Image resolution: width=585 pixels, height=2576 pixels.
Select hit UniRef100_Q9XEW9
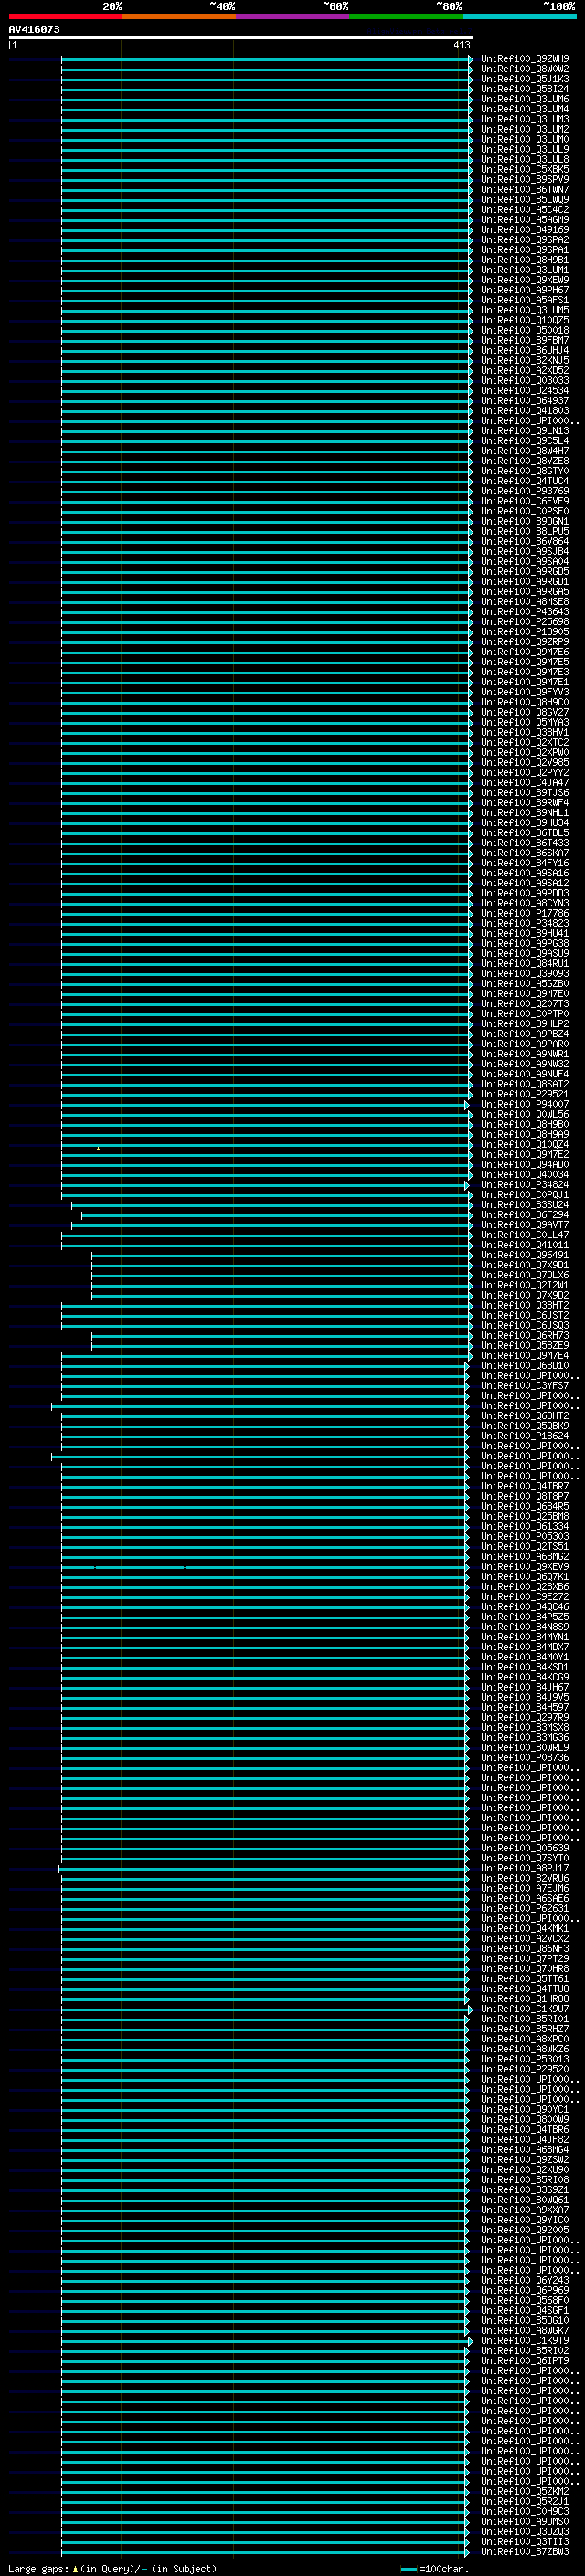click(x=525, y=280)
